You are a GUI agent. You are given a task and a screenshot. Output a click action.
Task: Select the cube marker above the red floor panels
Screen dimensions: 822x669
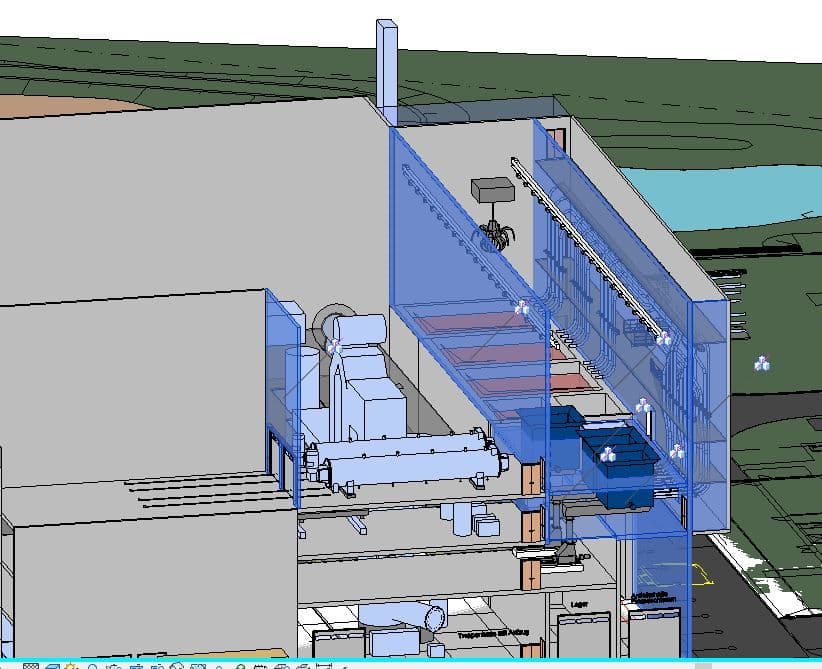coord(522,309)
